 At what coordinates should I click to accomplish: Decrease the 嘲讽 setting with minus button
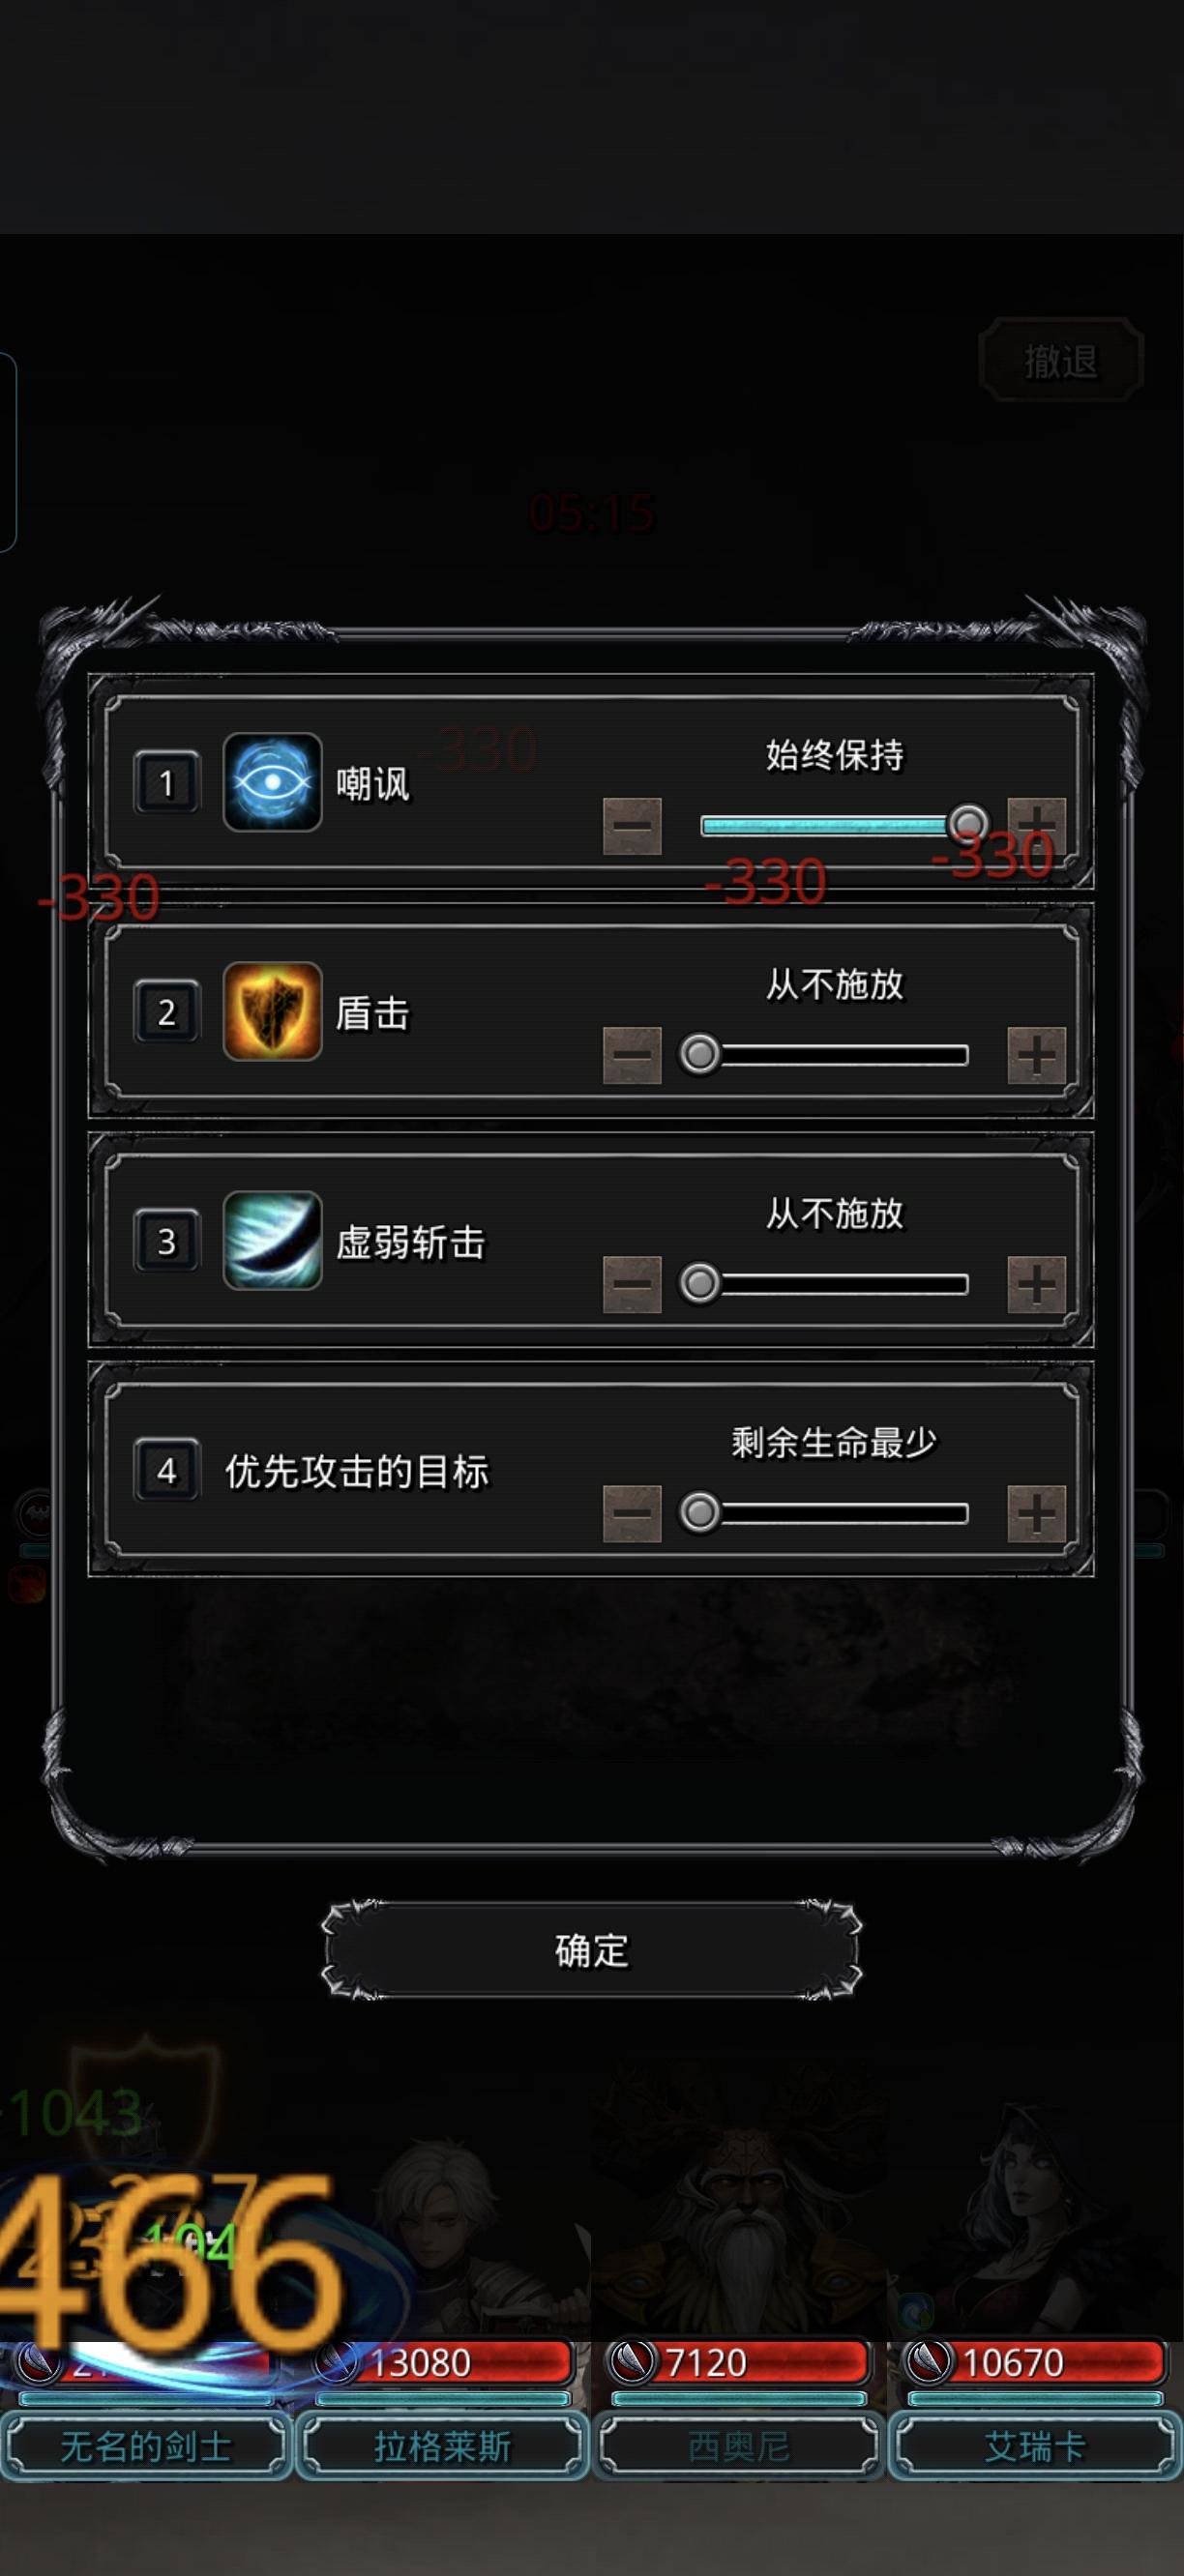[632, 826]
